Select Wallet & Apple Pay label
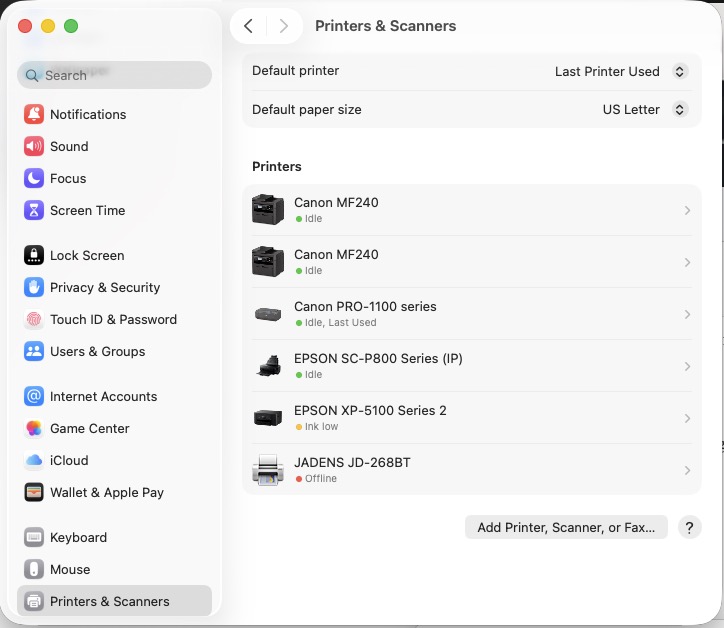 click(107, 492)
